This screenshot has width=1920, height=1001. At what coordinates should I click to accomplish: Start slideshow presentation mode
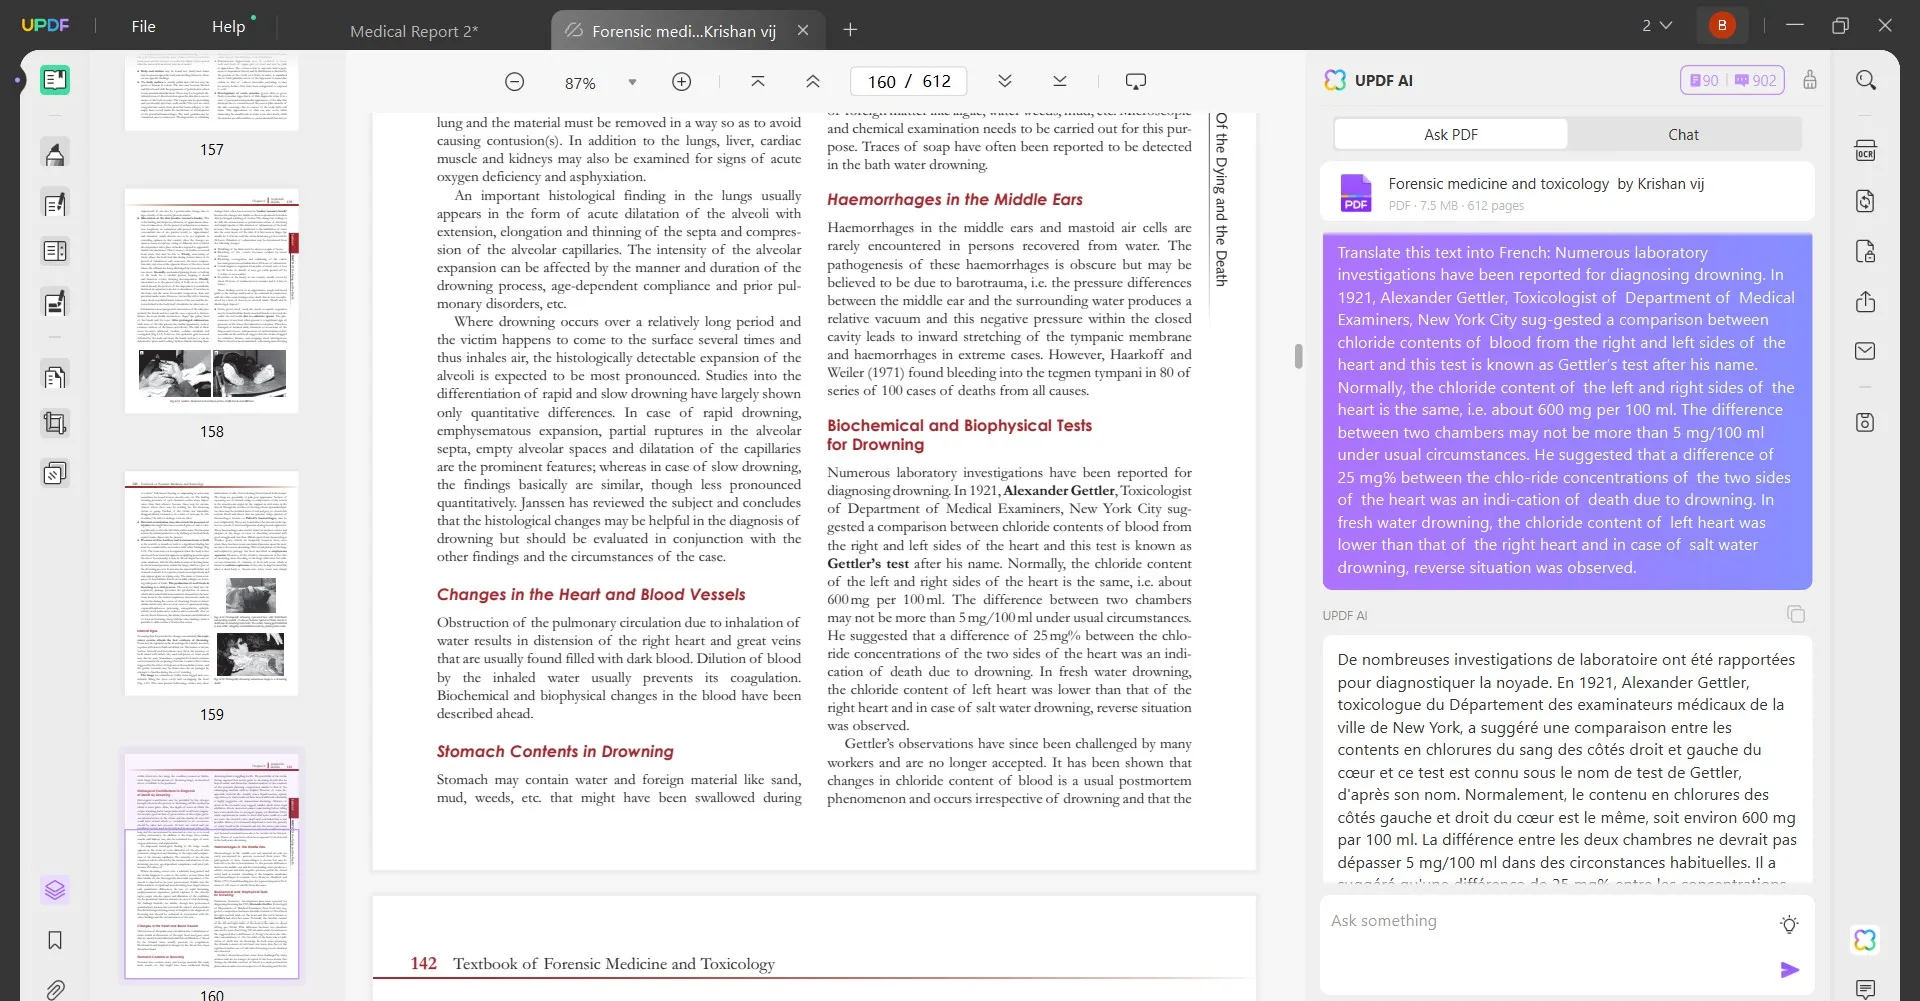1136,82
